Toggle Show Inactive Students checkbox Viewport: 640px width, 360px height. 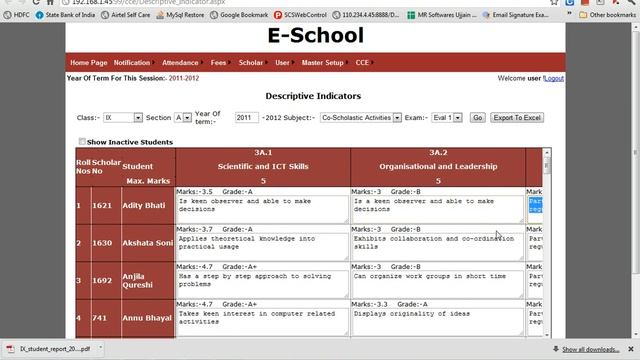pos(82,141)
